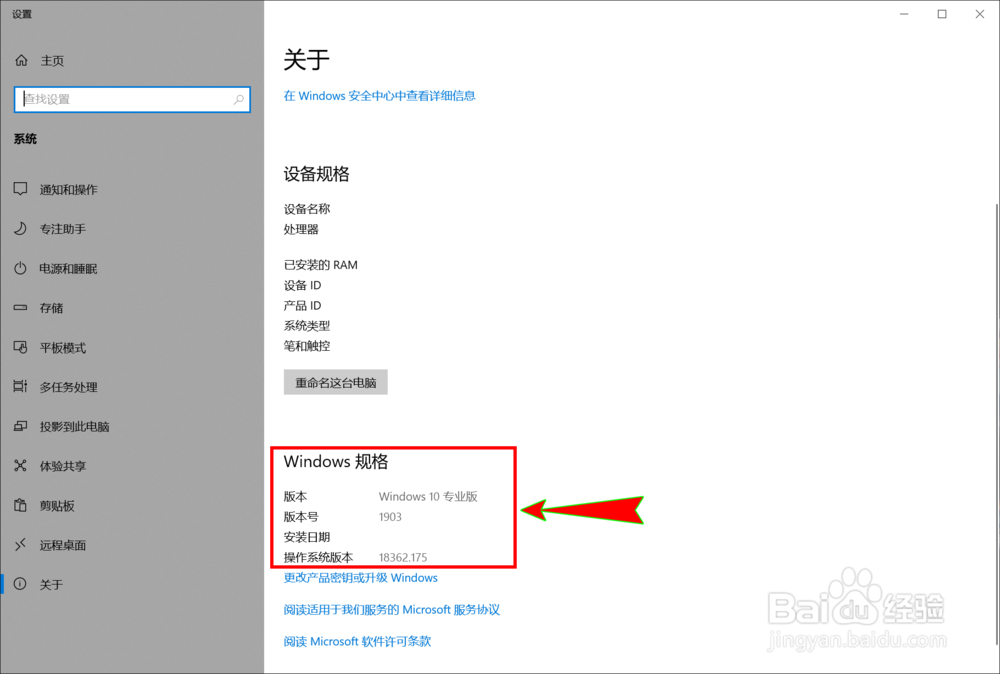Select the 剪贴板 Clipboard icon
This screenshot has height=674, width=1000.
tap(22, 506)
